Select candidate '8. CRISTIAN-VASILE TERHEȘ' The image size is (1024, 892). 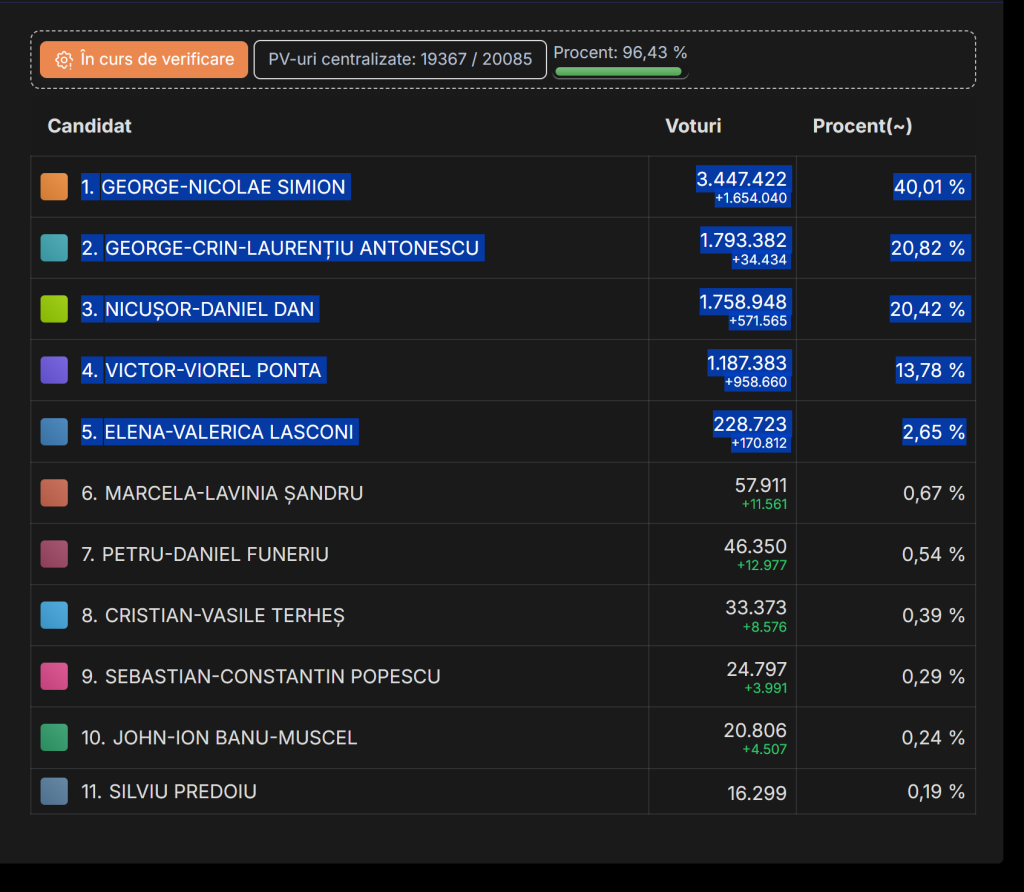point(213,616)
